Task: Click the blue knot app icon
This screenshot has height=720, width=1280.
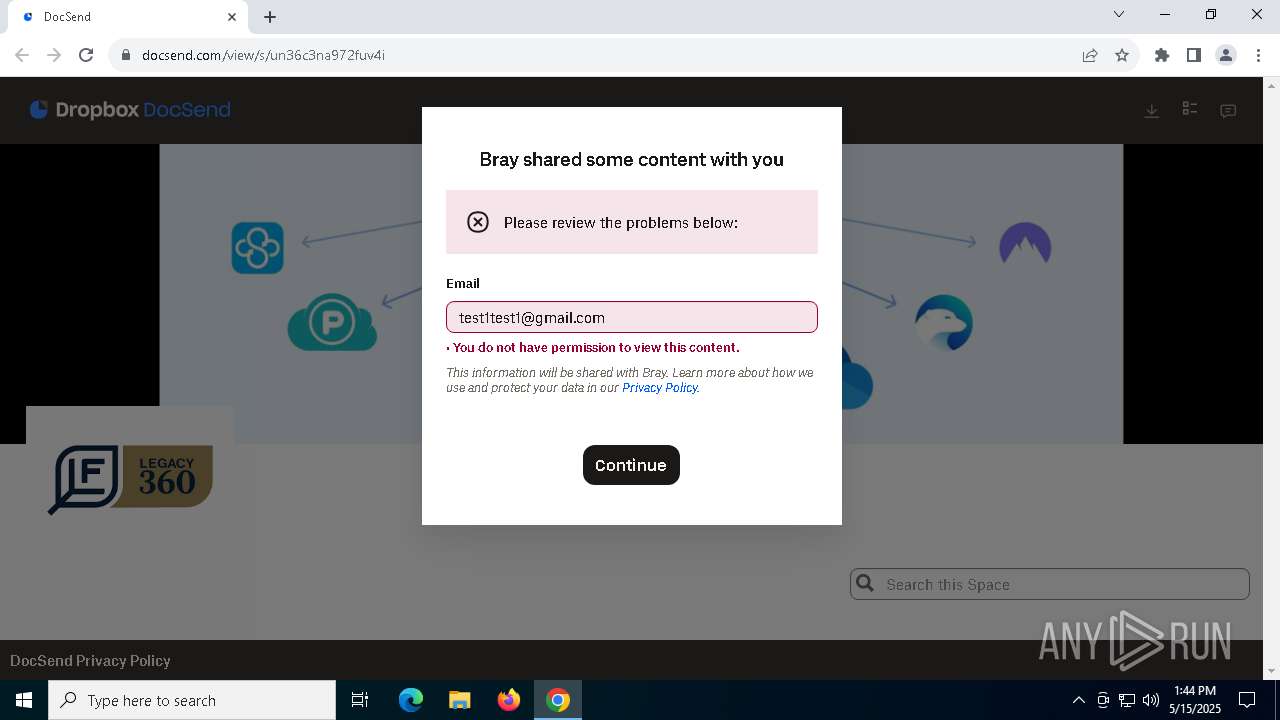Action: [258, 247]
